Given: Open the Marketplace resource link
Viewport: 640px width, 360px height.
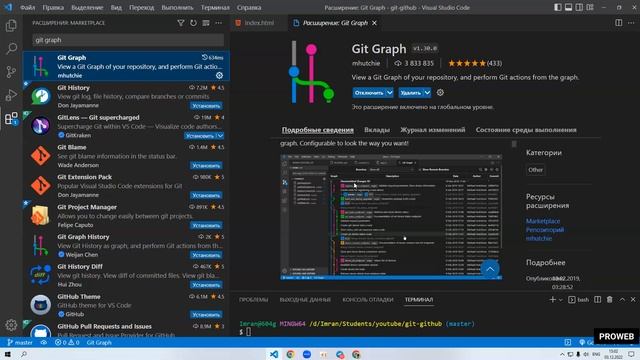Looking at the screenshot, I should [542, 221].
